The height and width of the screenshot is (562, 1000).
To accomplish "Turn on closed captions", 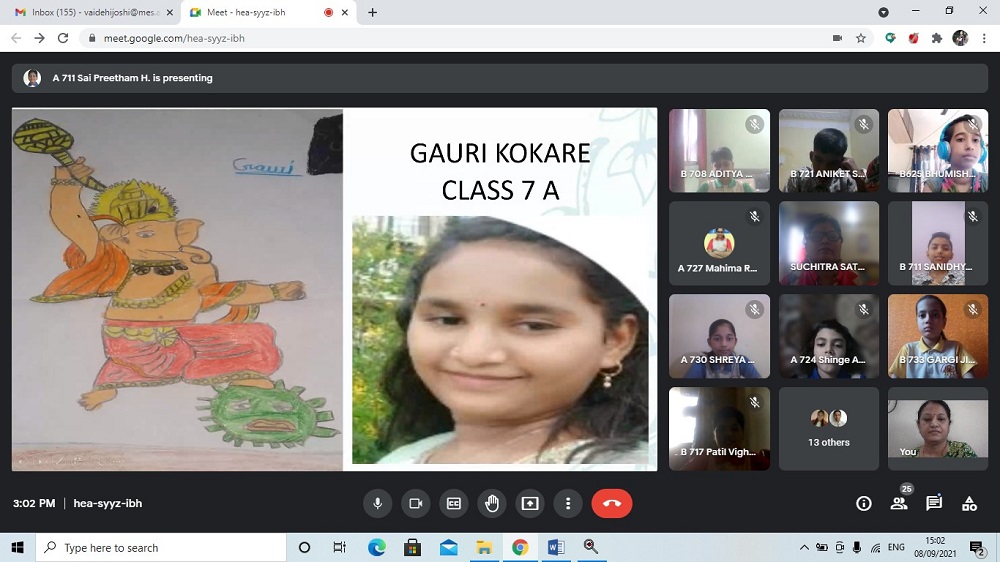I will click(x=453, y=503).
